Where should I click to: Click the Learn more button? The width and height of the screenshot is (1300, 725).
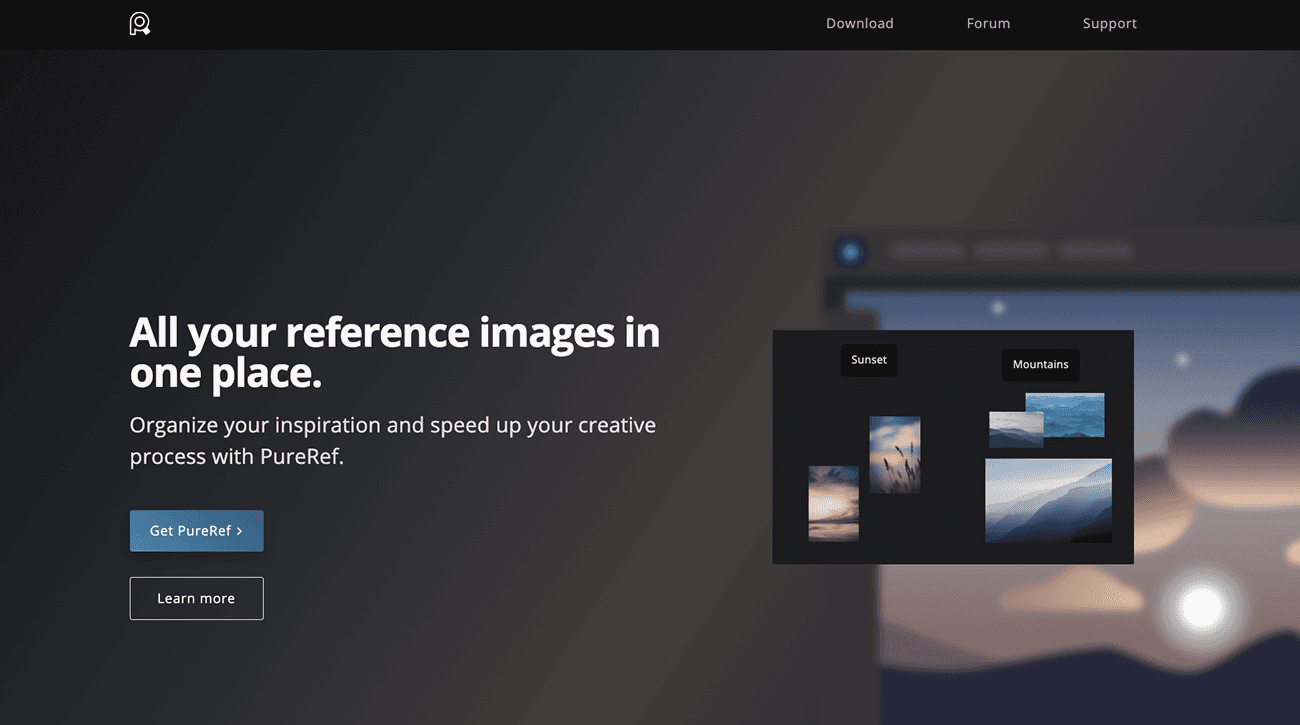click(196, 598)
